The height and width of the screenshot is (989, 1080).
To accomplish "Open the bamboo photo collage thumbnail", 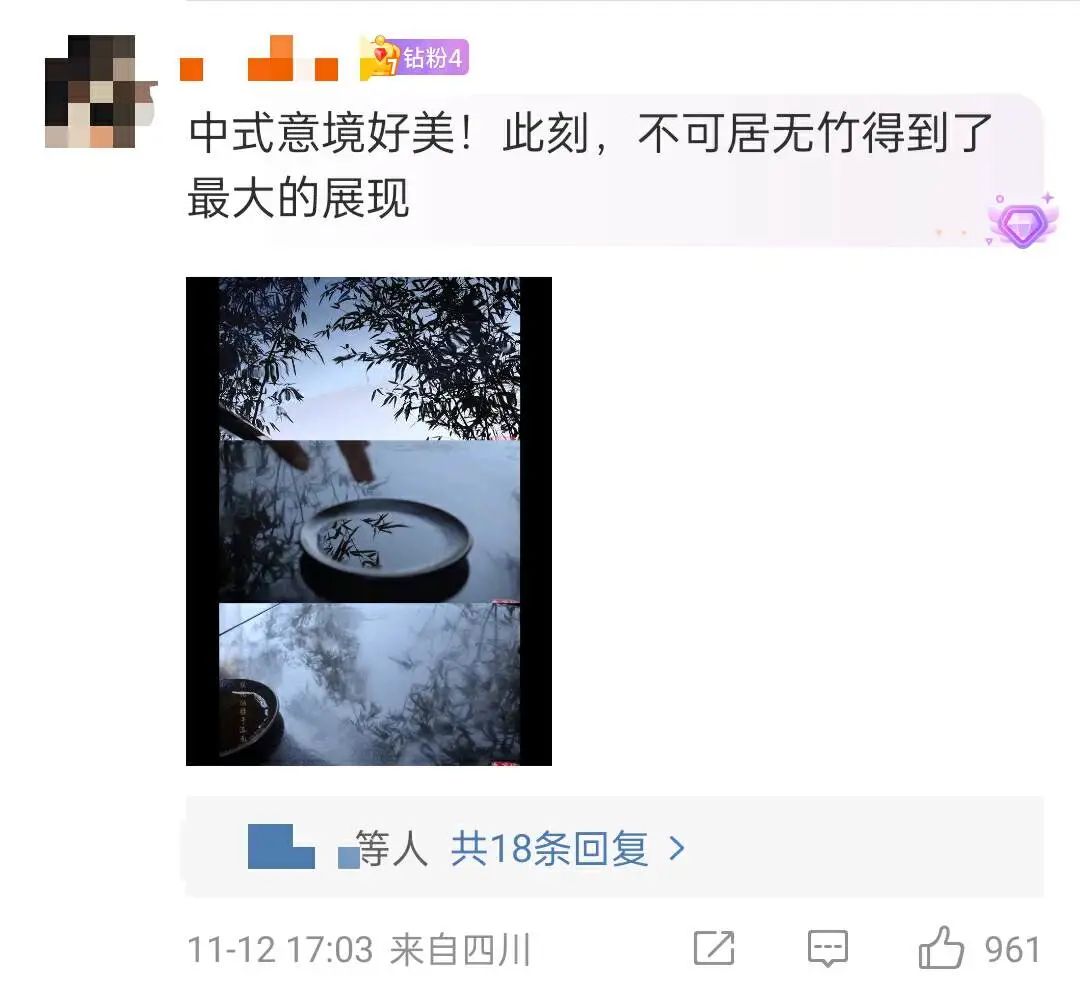I will click(368, 521).
